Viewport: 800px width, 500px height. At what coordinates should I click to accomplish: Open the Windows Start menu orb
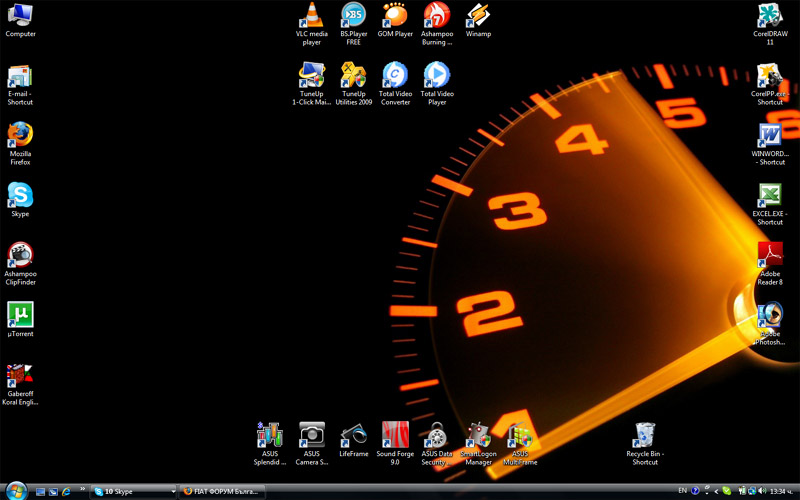pos(16,490)
